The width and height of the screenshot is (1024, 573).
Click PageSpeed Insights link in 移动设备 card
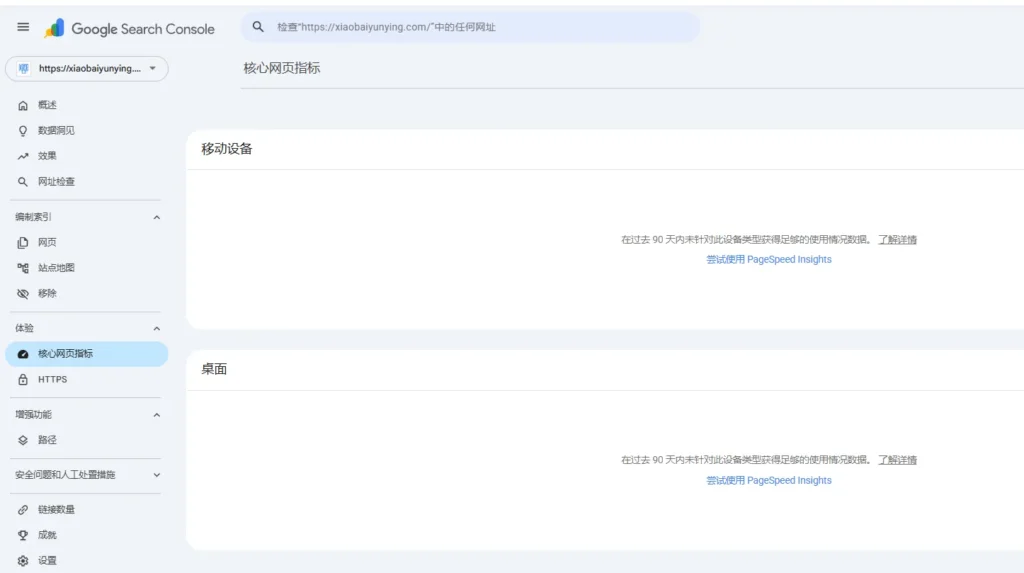pyautogui.click(x=769, y=259)
